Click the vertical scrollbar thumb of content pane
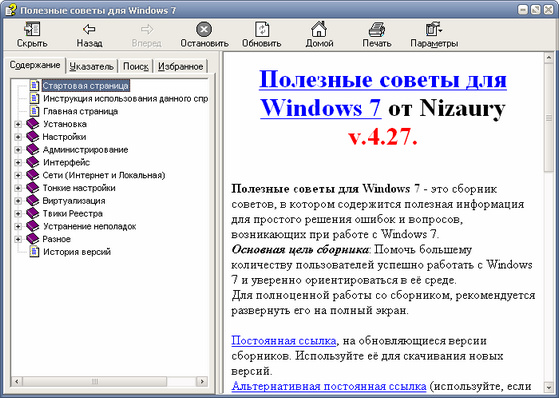Viewport: 559px width, 398px height. click(549, 118)
